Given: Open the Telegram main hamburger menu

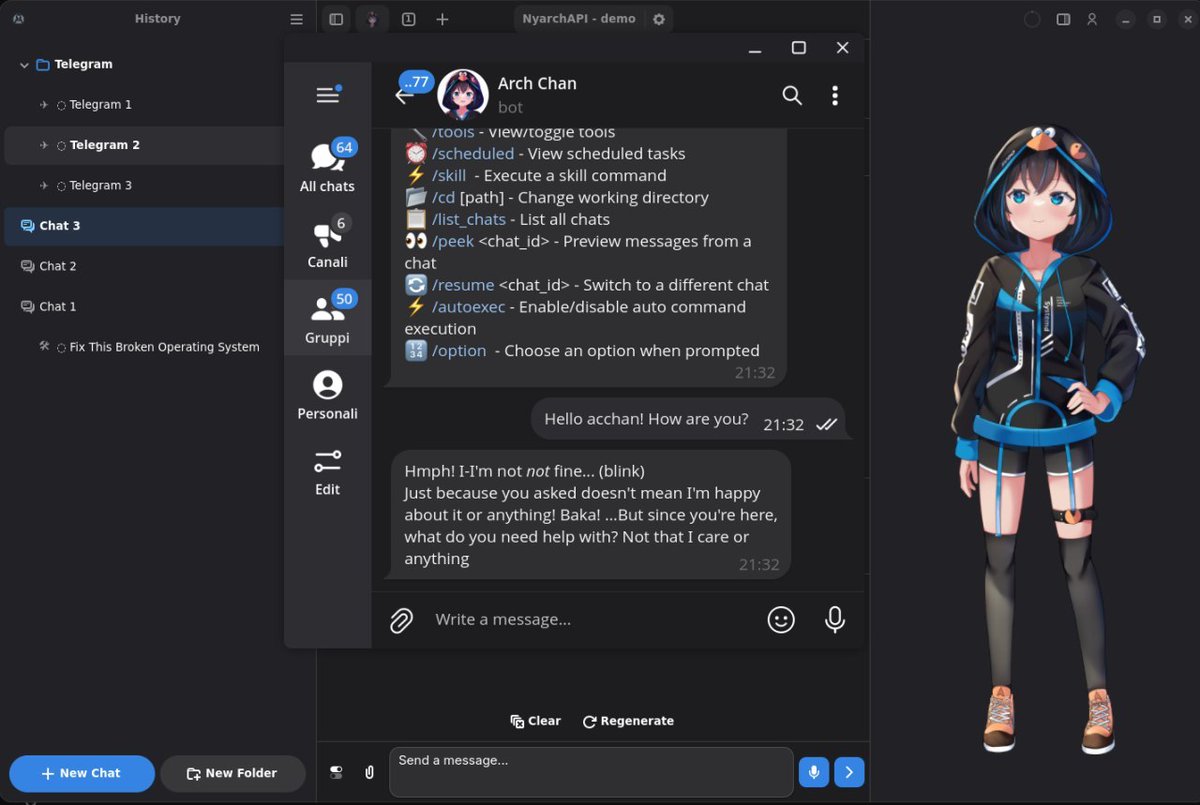Looking at the screenshot, I should [x=327, y=95].
